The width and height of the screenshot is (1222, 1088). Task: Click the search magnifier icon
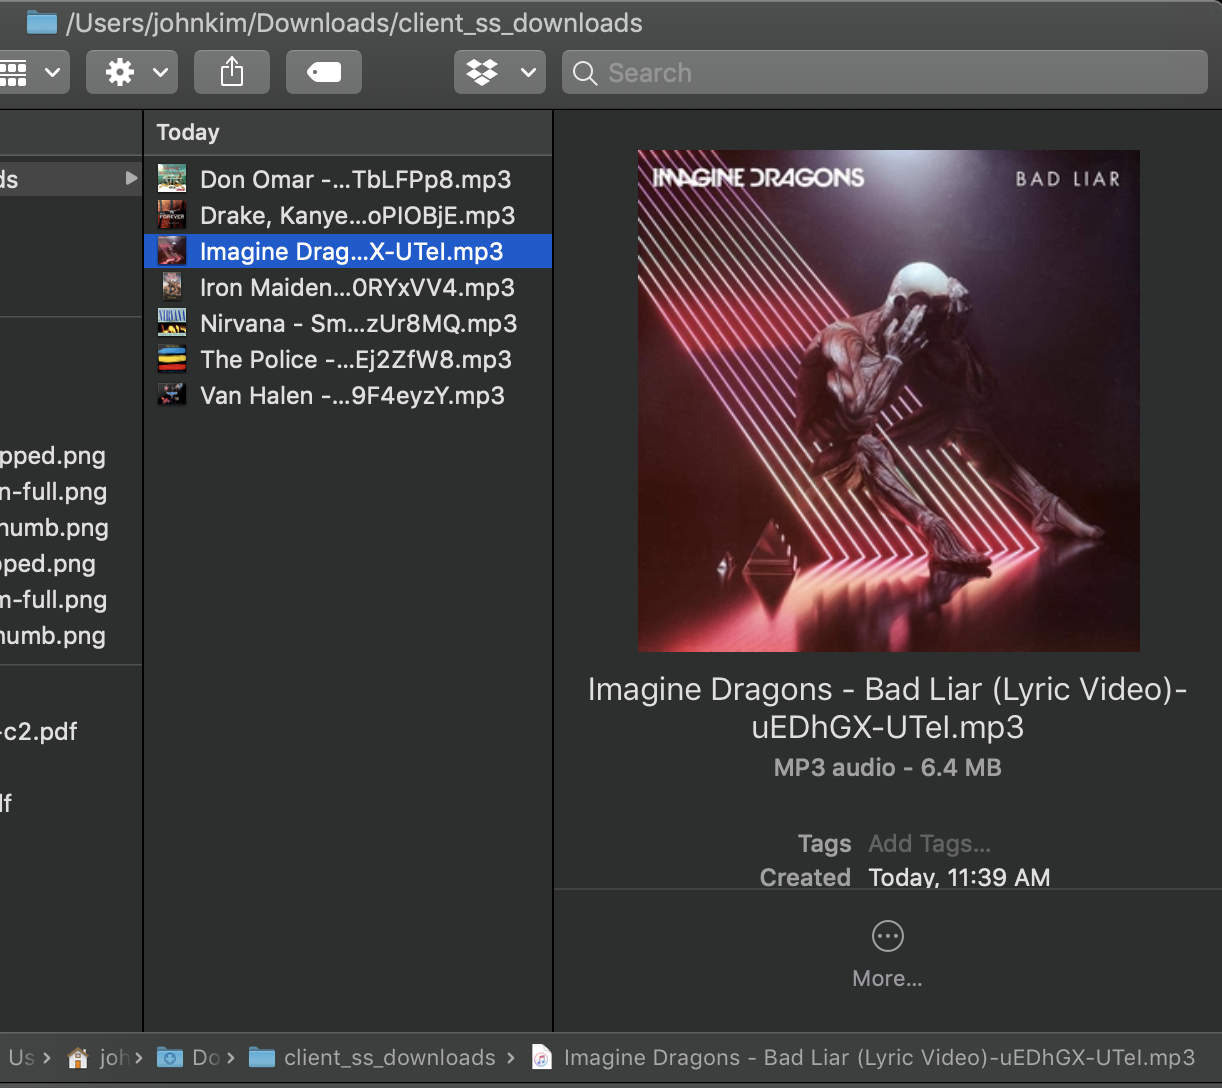click(x=585, y=73)
